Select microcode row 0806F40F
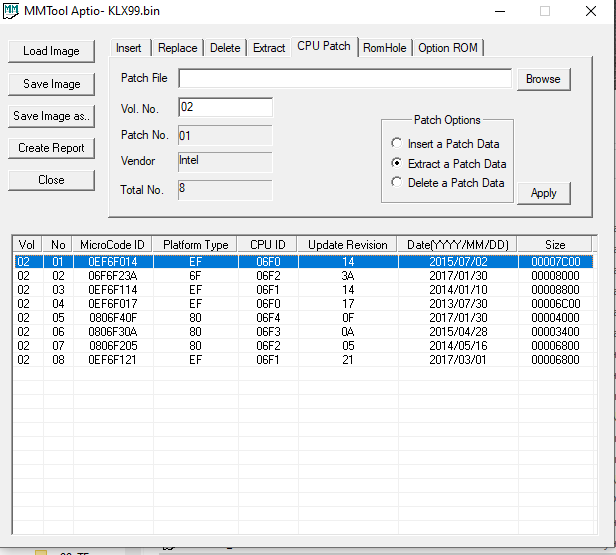 point(303,318)
